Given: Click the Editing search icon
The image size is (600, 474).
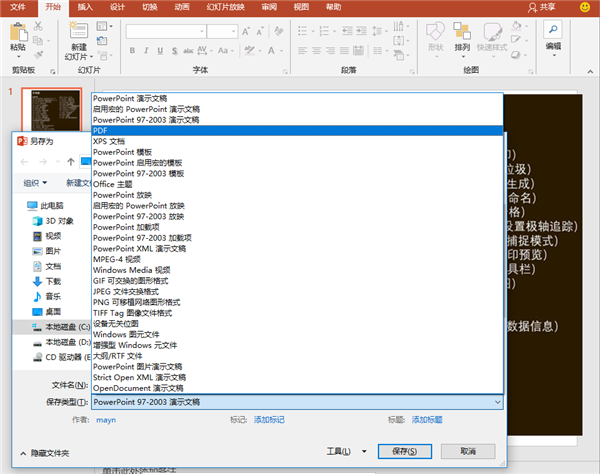Looking at the screenshot, I should [x=553, y=30].
